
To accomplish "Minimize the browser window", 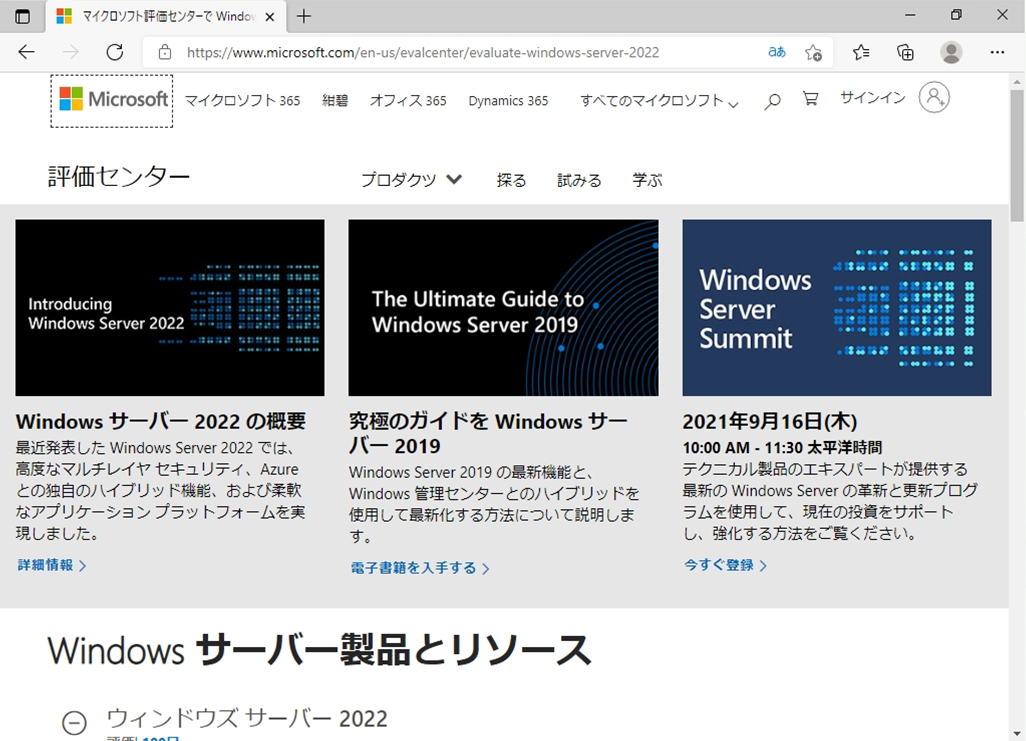I will [x=910, y=15].
